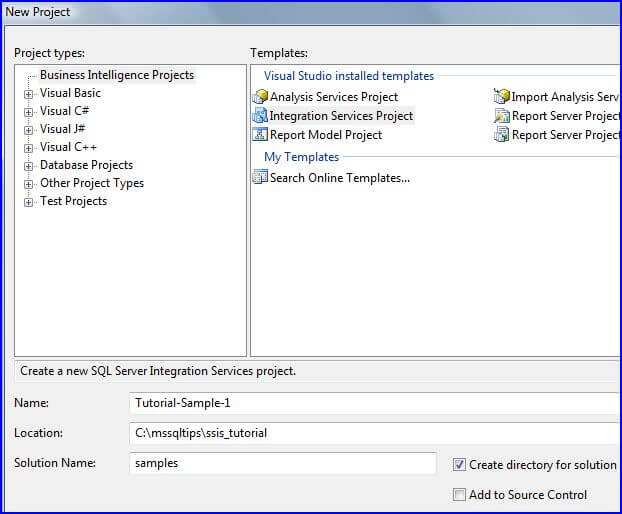Screen dimensions: 622x514
Task: Click the Report Server Project Wizard icon
Action: (x=501, y=115)
